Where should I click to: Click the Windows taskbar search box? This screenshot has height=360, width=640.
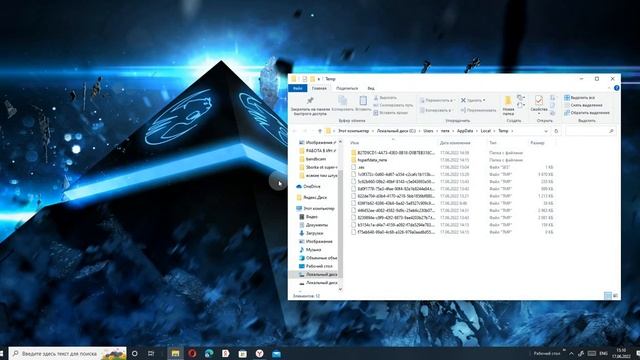(68, 353)
